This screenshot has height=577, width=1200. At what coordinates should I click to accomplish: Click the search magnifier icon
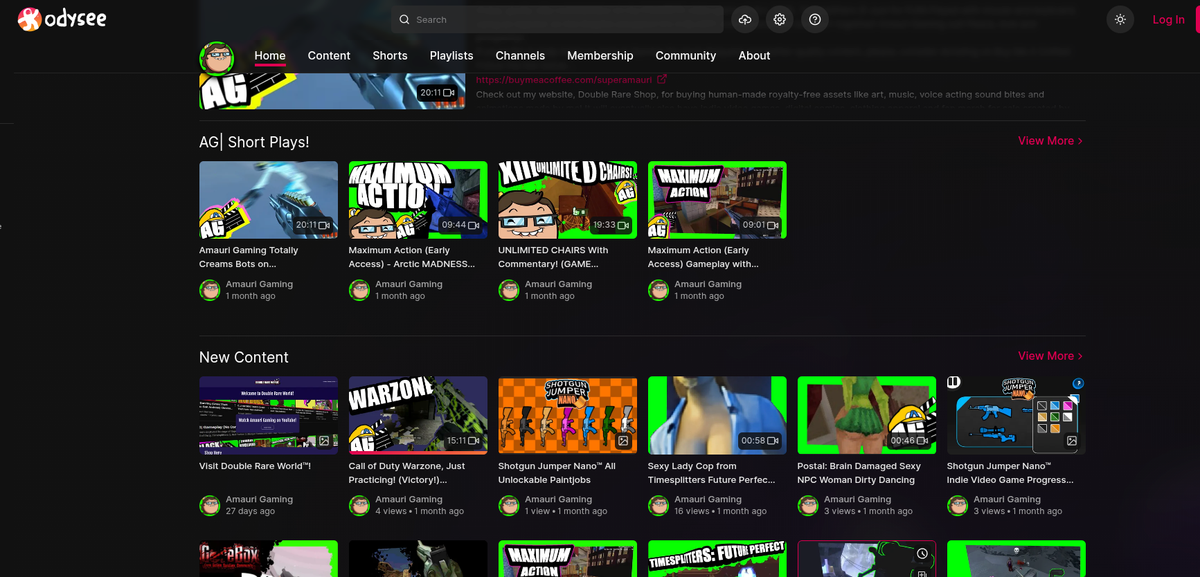pyautogui.click(x=404, y=19)
